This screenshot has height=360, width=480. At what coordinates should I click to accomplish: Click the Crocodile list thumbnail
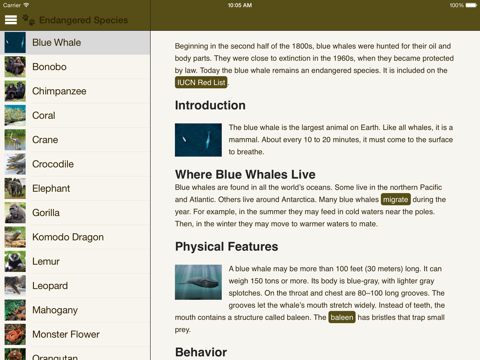[x=15, y=164]
